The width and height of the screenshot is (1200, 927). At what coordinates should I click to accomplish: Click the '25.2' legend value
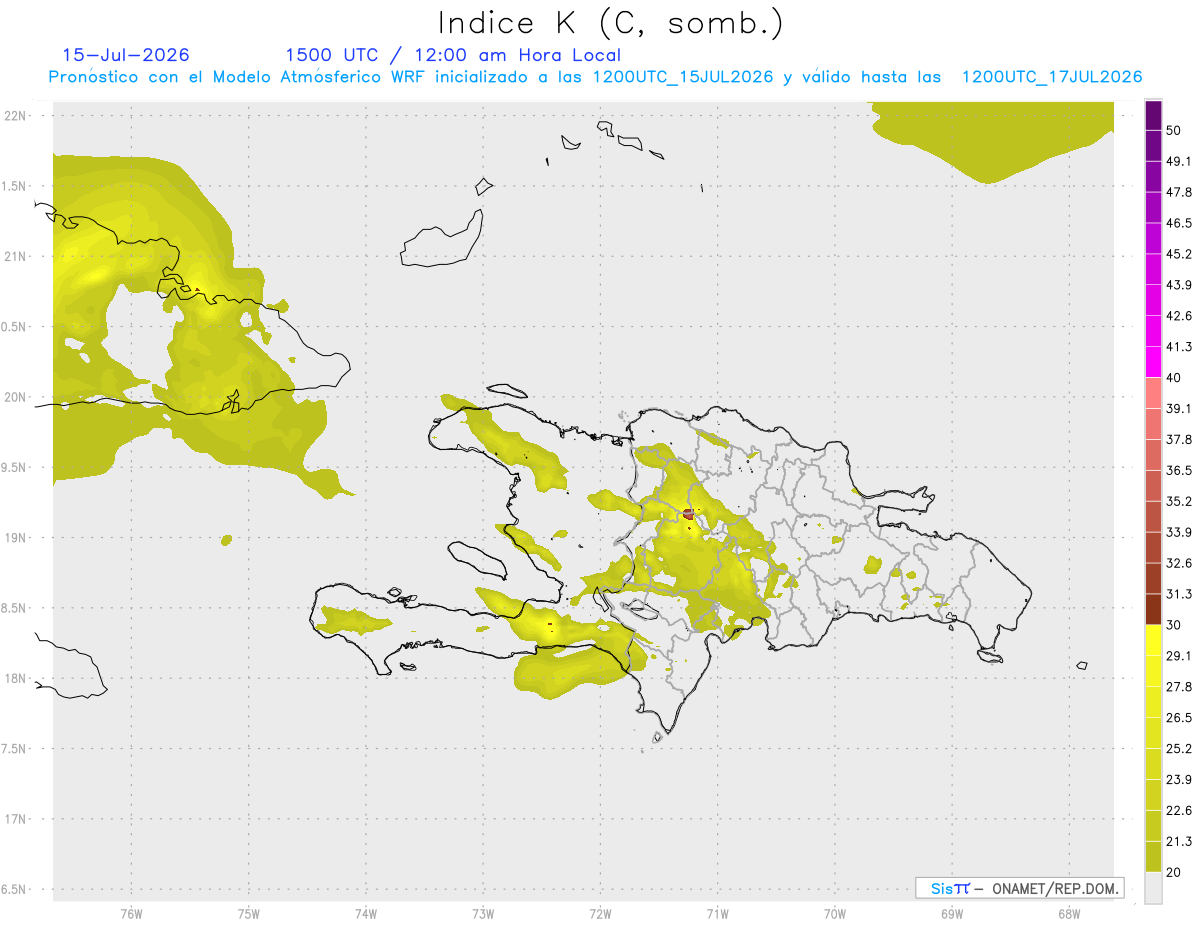[x=1179, y=749]
